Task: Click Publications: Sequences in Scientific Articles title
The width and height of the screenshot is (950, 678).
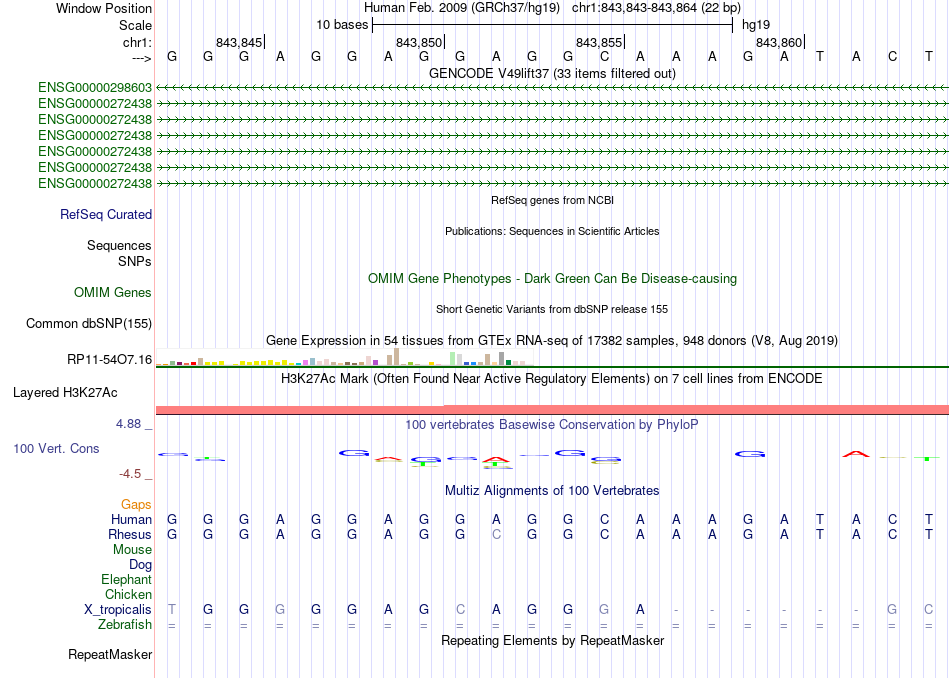Action: pos(552,231)
